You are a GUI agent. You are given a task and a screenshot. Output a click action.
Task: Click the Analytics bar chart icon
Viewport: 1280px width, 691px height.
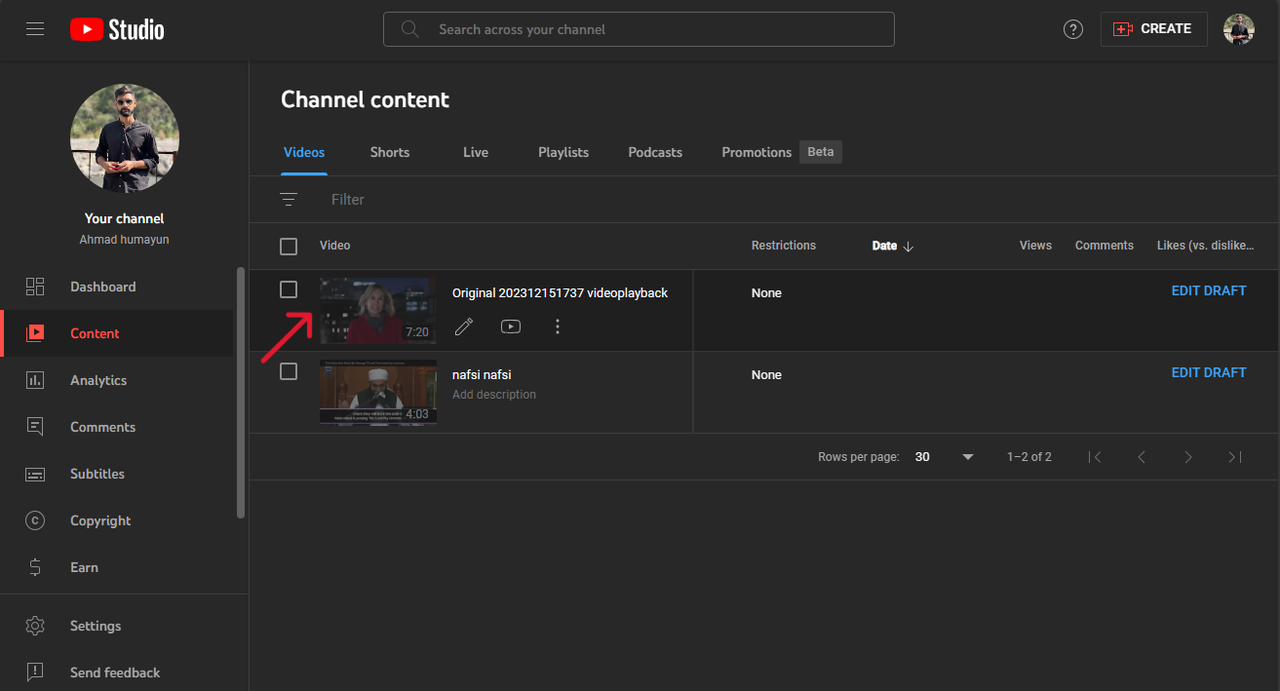35,380
